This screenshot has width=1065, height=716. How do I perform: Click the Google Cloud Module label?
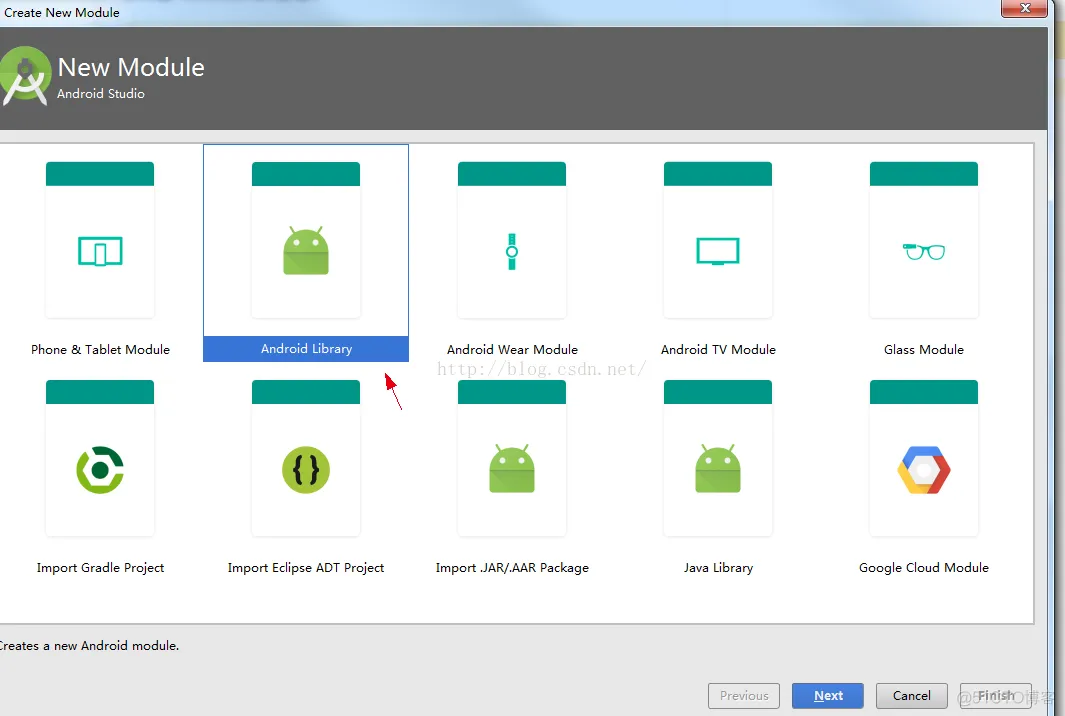pyautogui.click(x=924, y=568)
